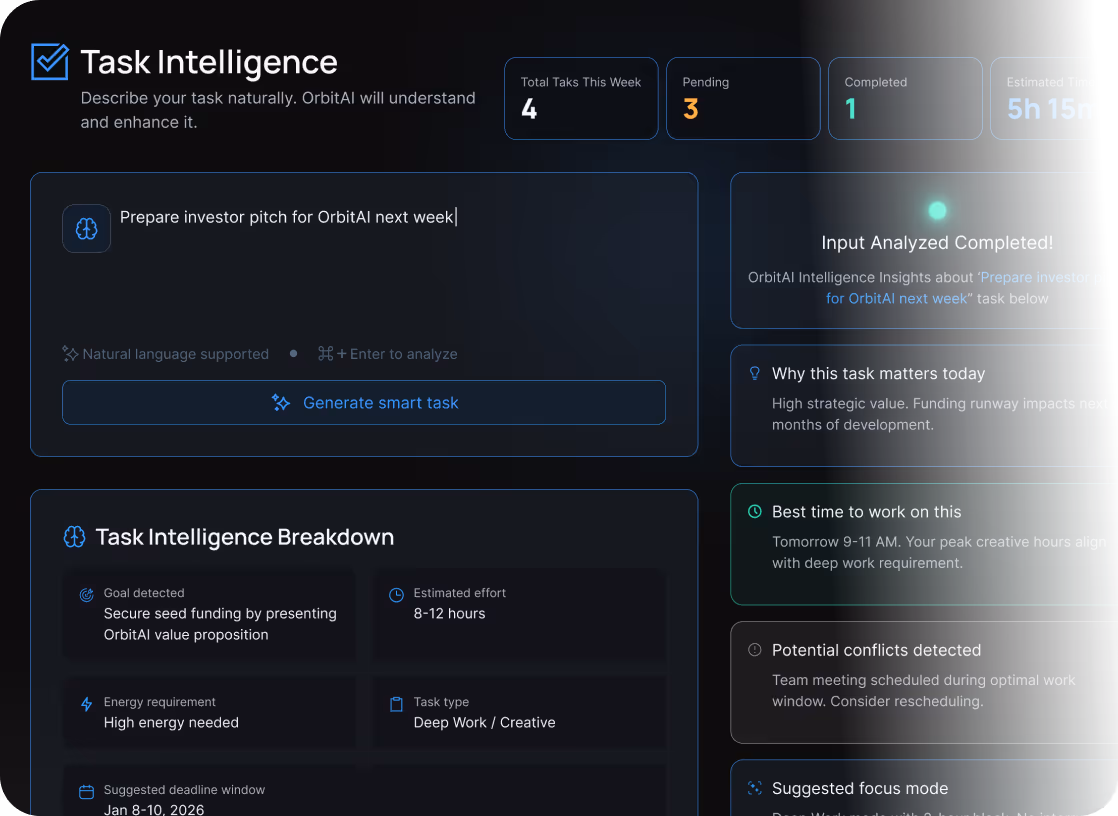
Task: Select the sparkles icon on Generate smart task
Action: click(x=280, y=403)
